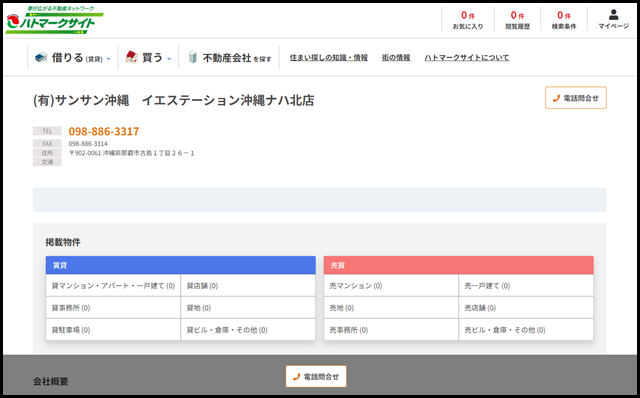Click the 交通 label

coord(47,162)
